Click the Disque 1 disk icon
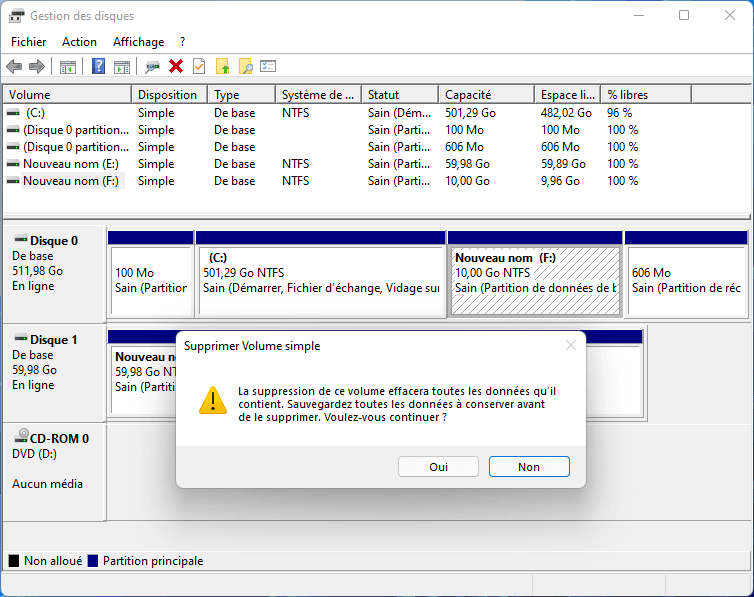This screenshot has width=754, height=597. tap(21, 338)
